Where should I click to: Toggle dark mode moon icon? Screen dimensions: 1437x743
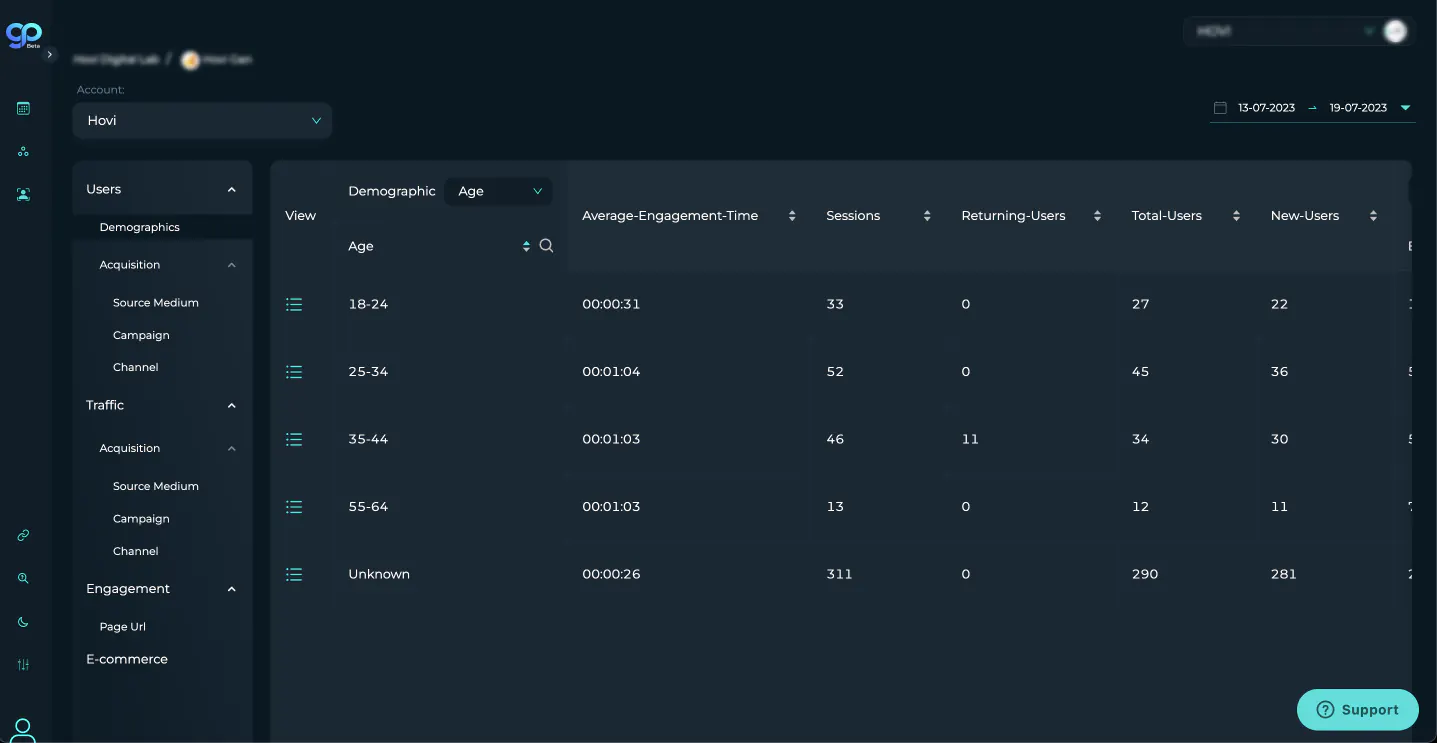pos(23,622)
